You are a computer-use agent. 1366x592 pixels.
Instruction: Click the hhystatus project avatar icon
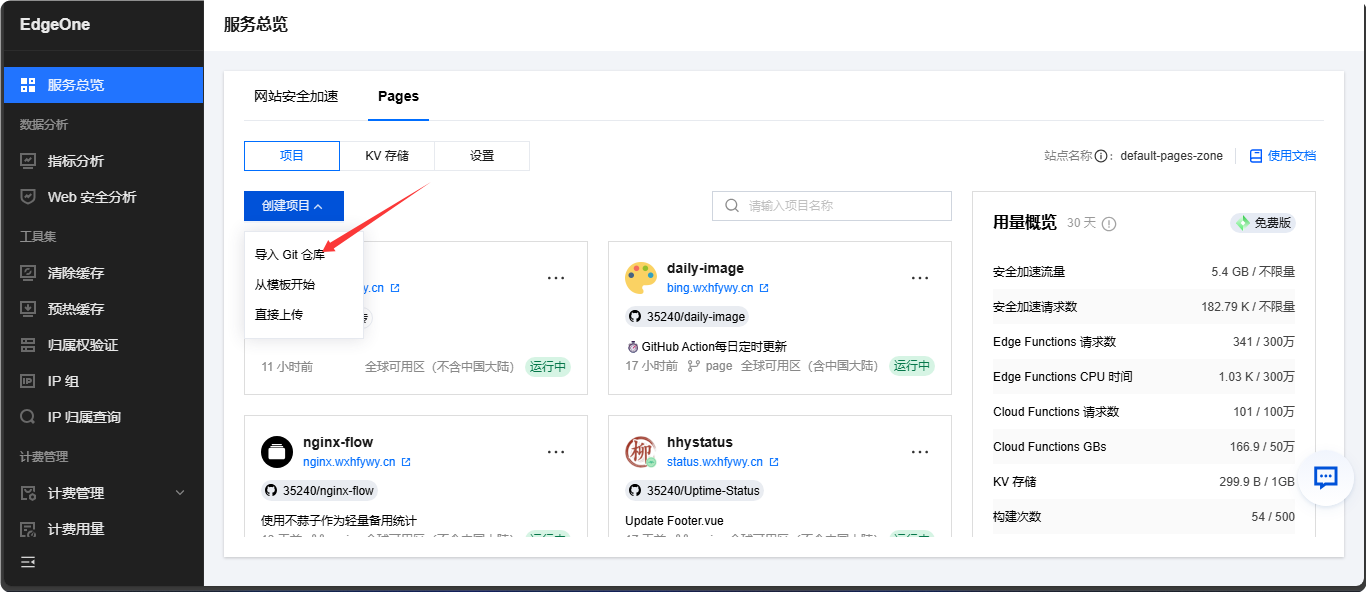[641, 452]
